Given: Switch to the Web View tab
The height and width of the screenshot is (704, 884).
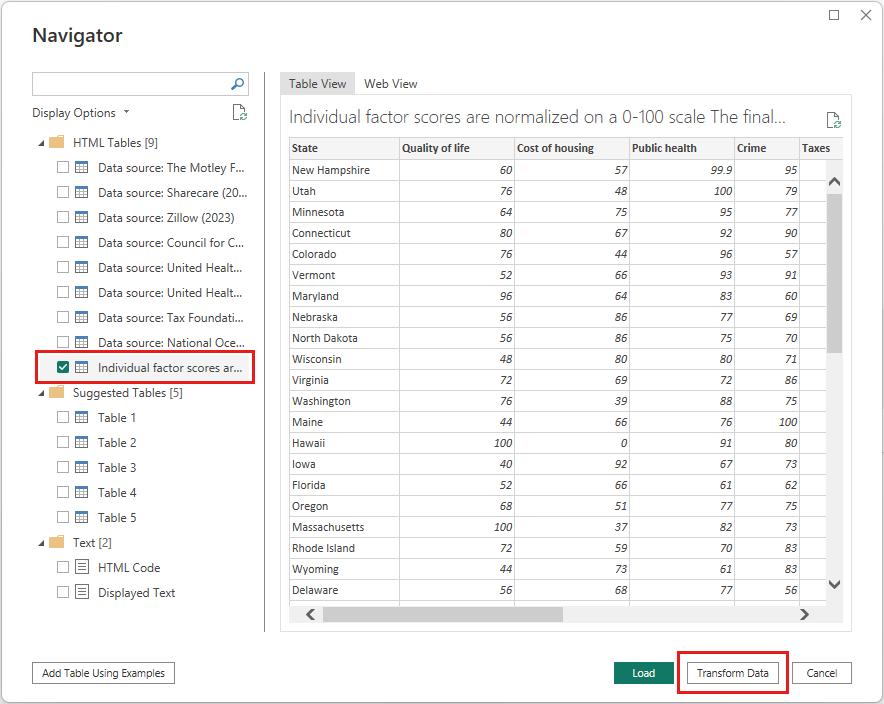Looking at the screenshot, I should click(390, 83).
